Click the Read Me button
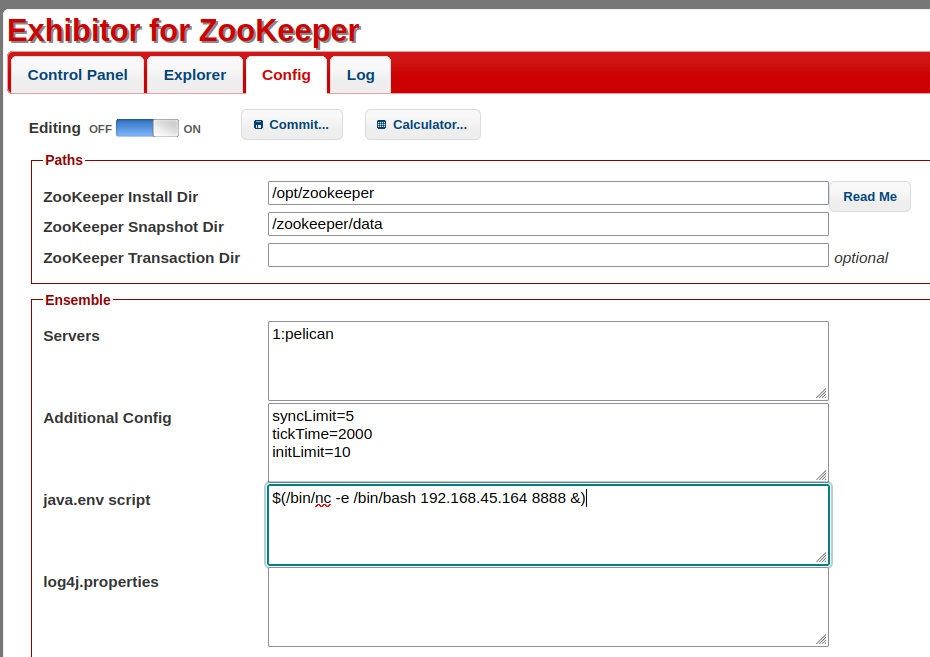 pyautogui.click(x=870, y=196)
